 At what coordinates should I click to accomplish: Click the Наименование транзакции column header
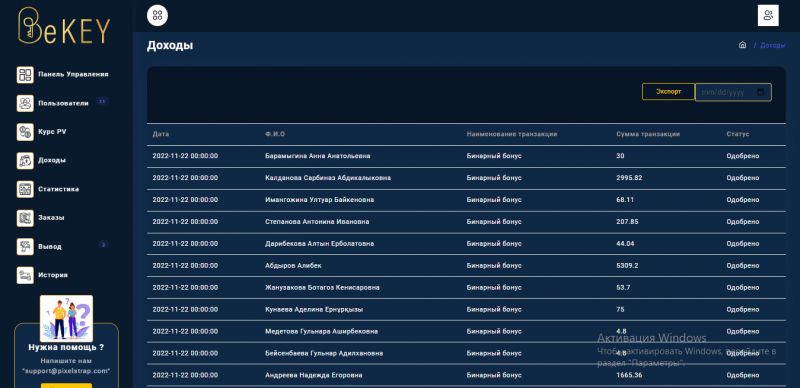[x=512, y=134]
